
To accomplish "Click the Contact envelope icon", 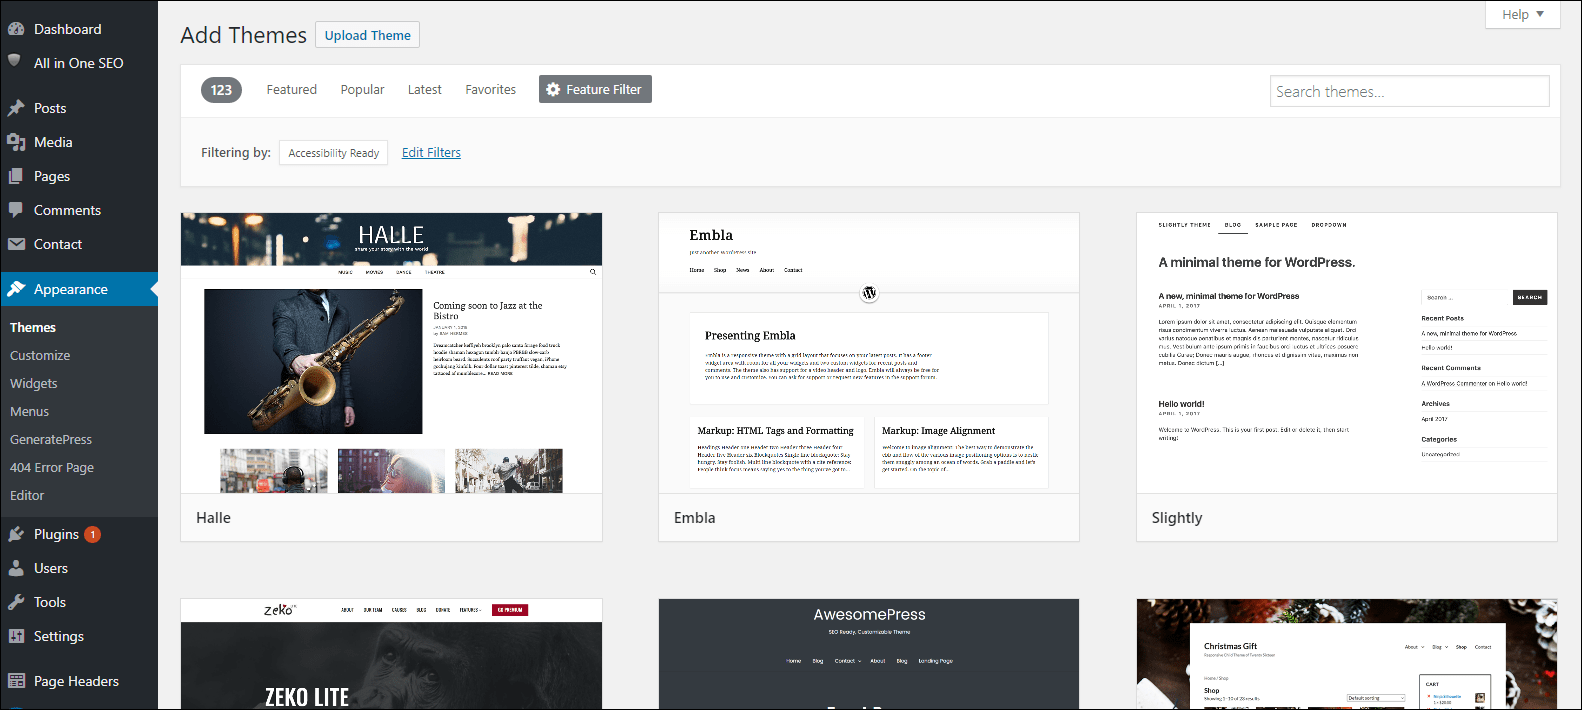I will (16, 244).
